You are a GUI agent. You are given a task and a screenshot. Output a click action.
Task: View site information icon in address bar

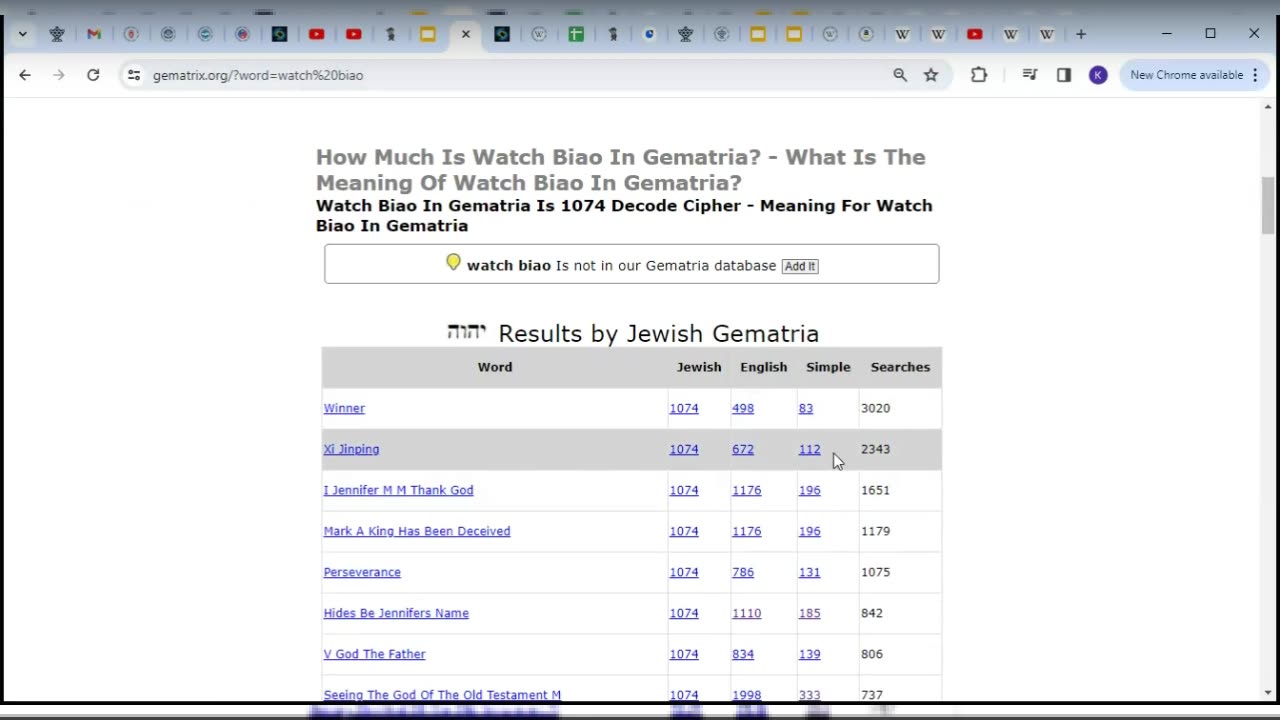coord(134,75)
